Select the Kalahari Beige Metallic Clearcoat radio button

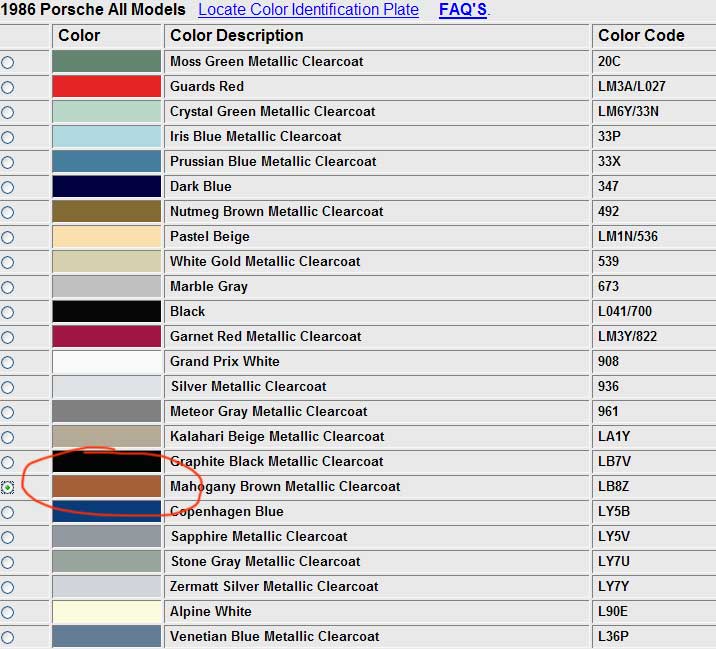[x=7, y=438]
